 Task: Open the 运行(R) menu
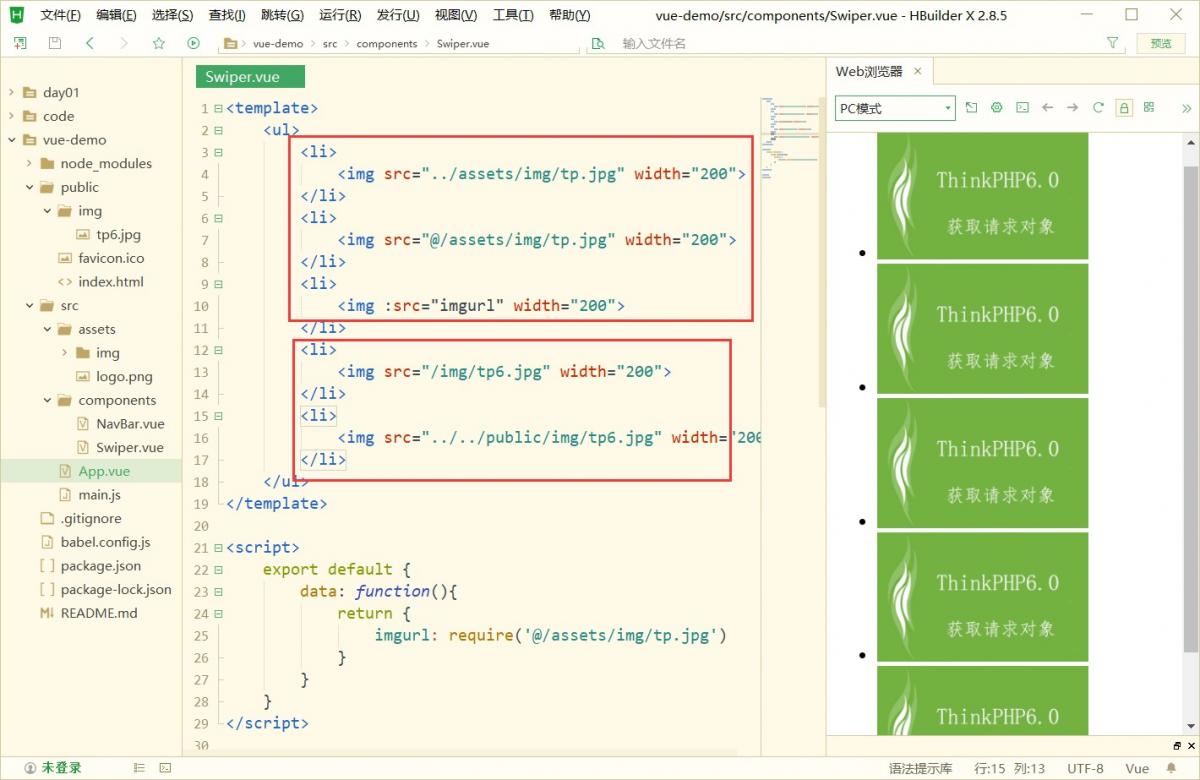click(x=340, y=15)
